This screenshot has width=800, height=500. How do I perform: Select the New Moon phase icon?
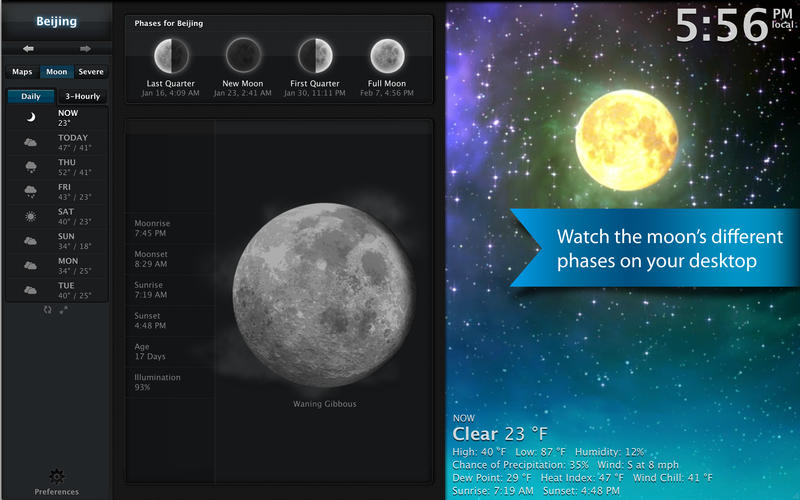click(x=242, y=55)
